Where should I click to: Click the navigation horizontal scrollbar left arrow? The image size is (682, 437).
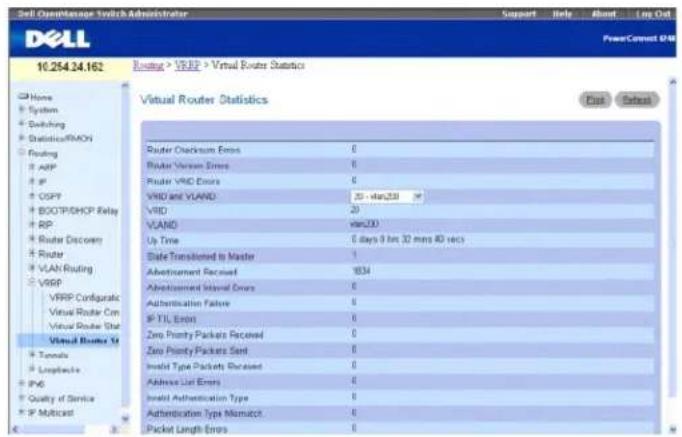(x=16, y=430)
